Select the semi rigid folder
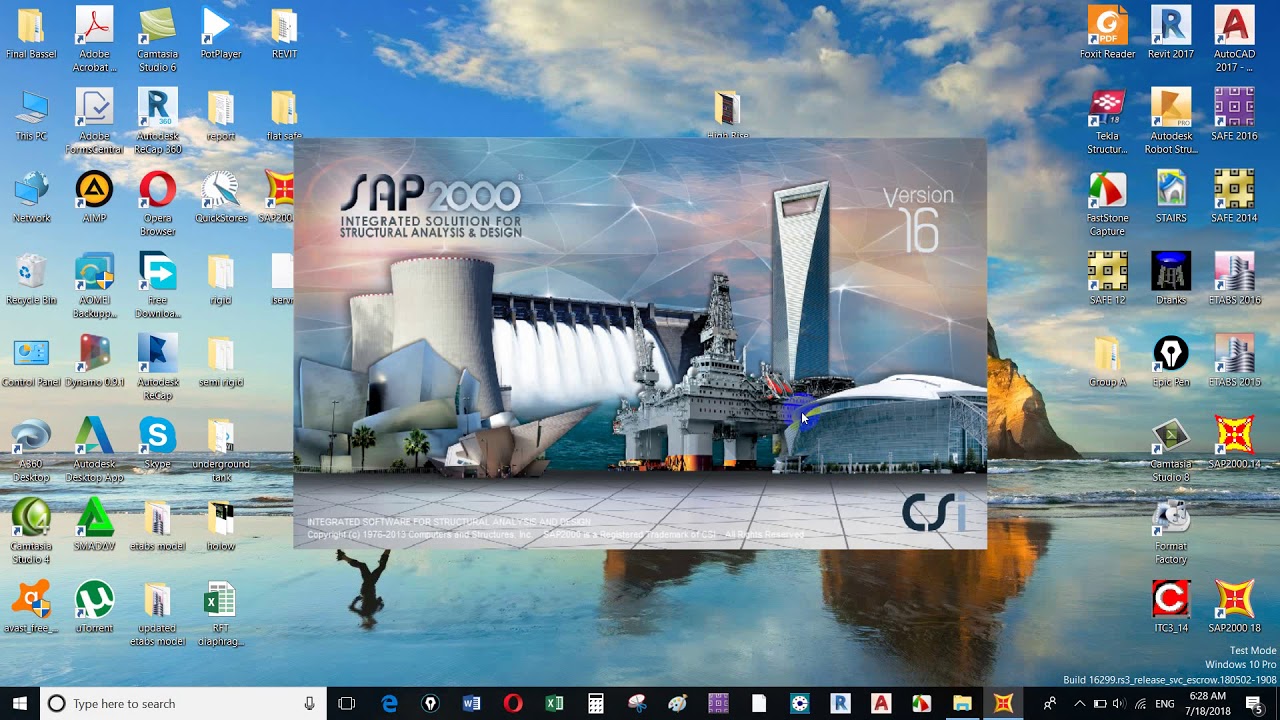This screenshot has height=720, width=1280. click(x=220, y=360)
